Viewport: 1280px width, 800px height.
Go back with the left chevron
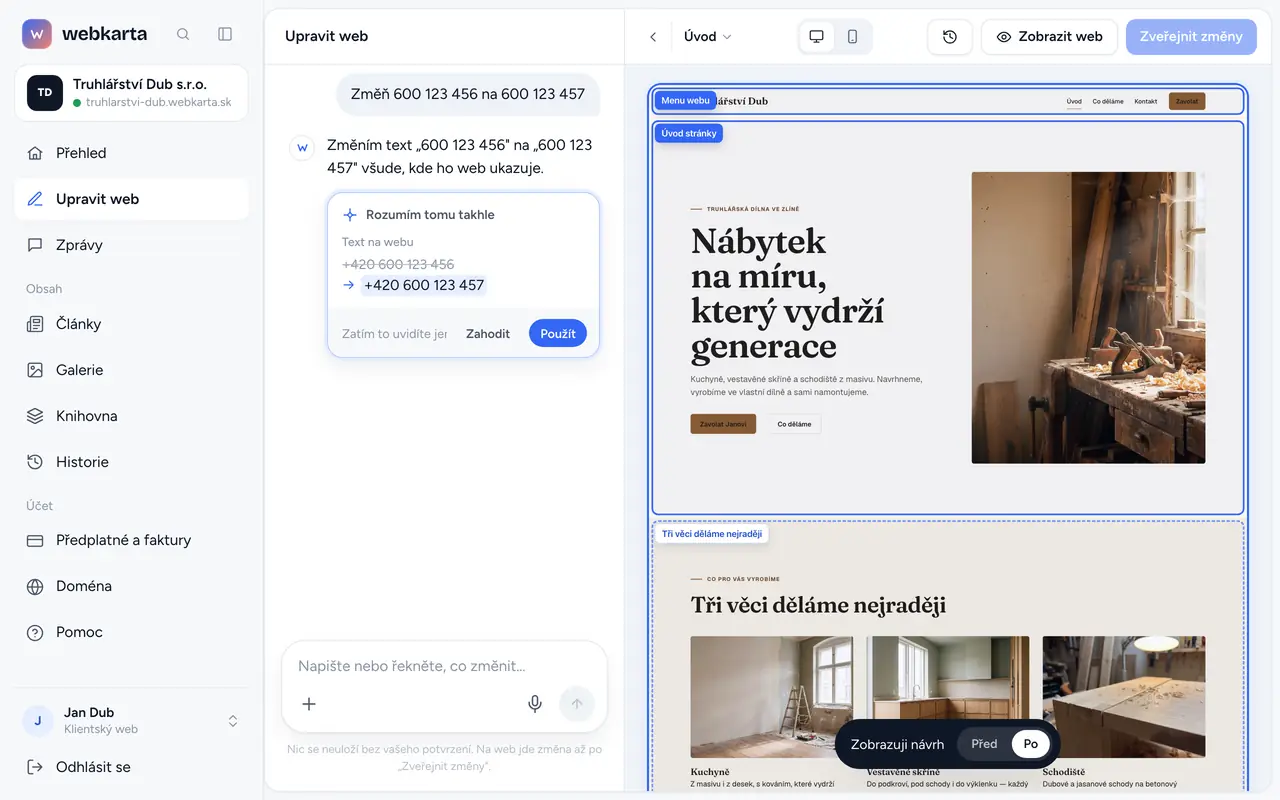pos(653,36)
